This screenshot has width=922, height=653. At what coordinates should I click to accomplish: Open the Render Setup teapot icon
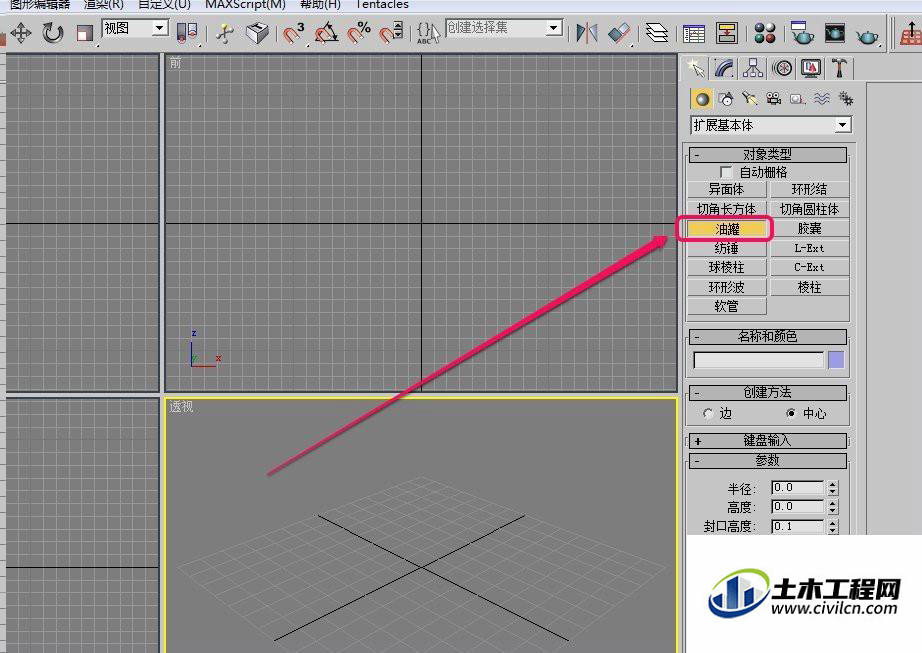pyautogui.click(x=801, y=34)
